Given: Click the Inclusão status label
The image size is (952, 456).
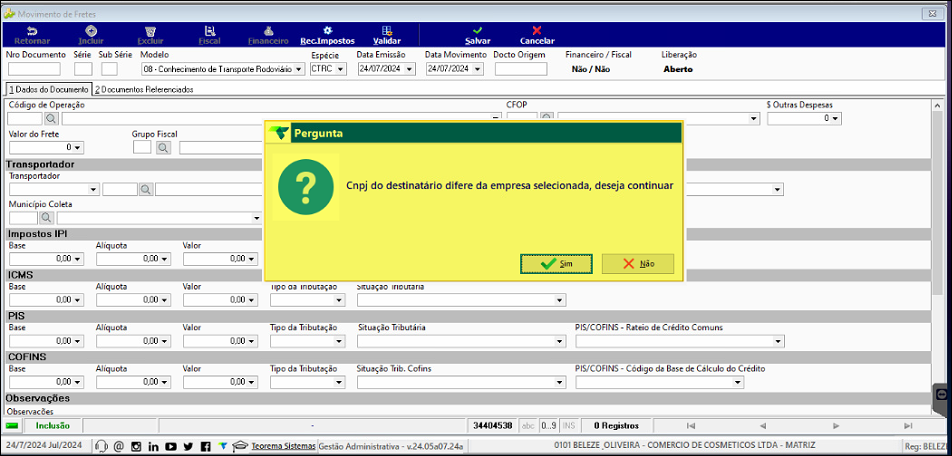Looking at the screenshot, I should tap(52, 426).
